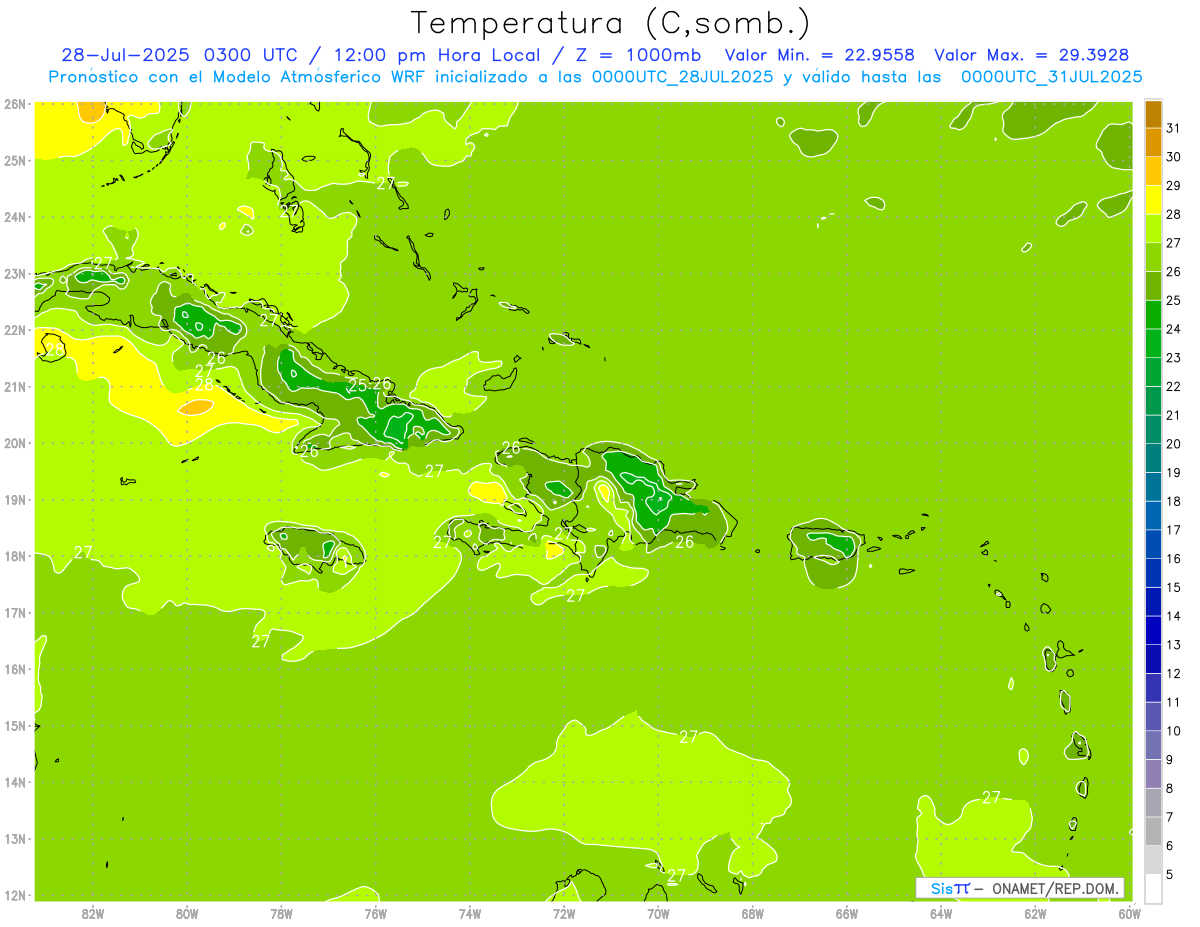
Task: Click the '62W' longitude axis label
Action: [1036, 913]
